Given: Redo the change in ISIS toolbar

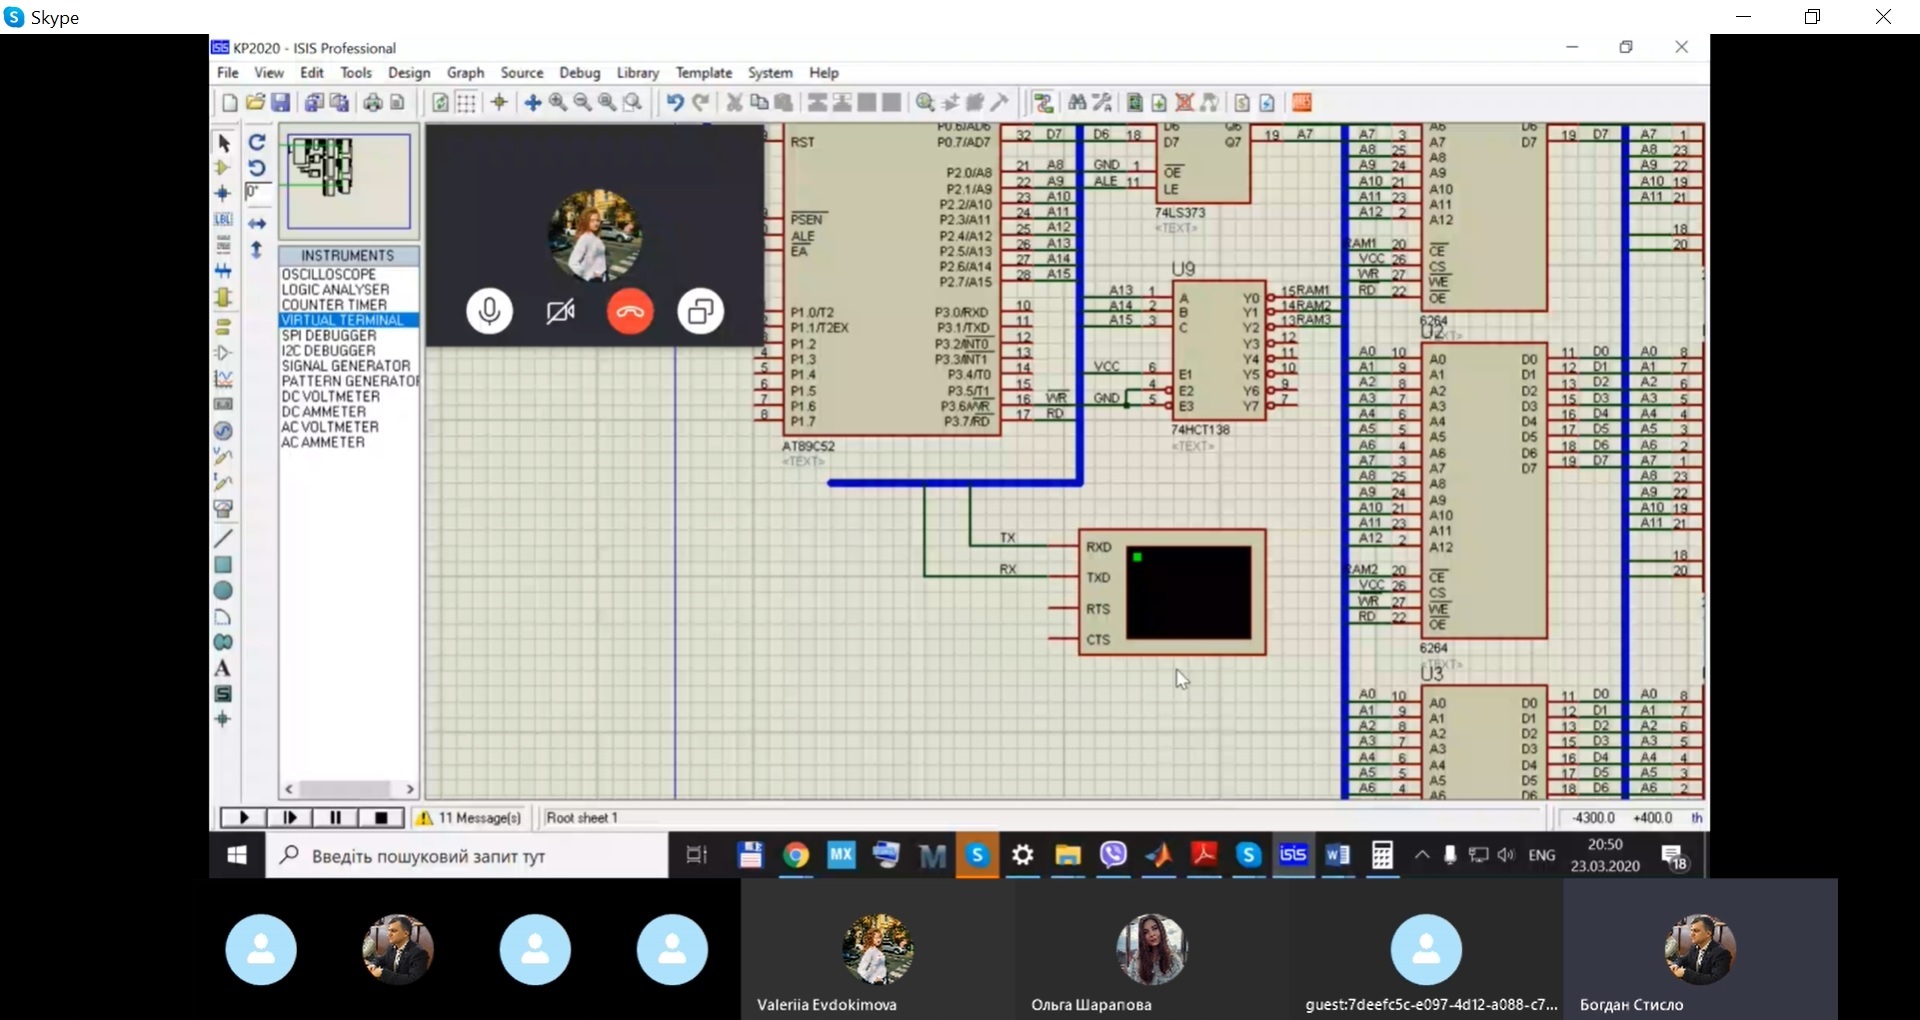Looking at the screenshot, I should point(701,103).
